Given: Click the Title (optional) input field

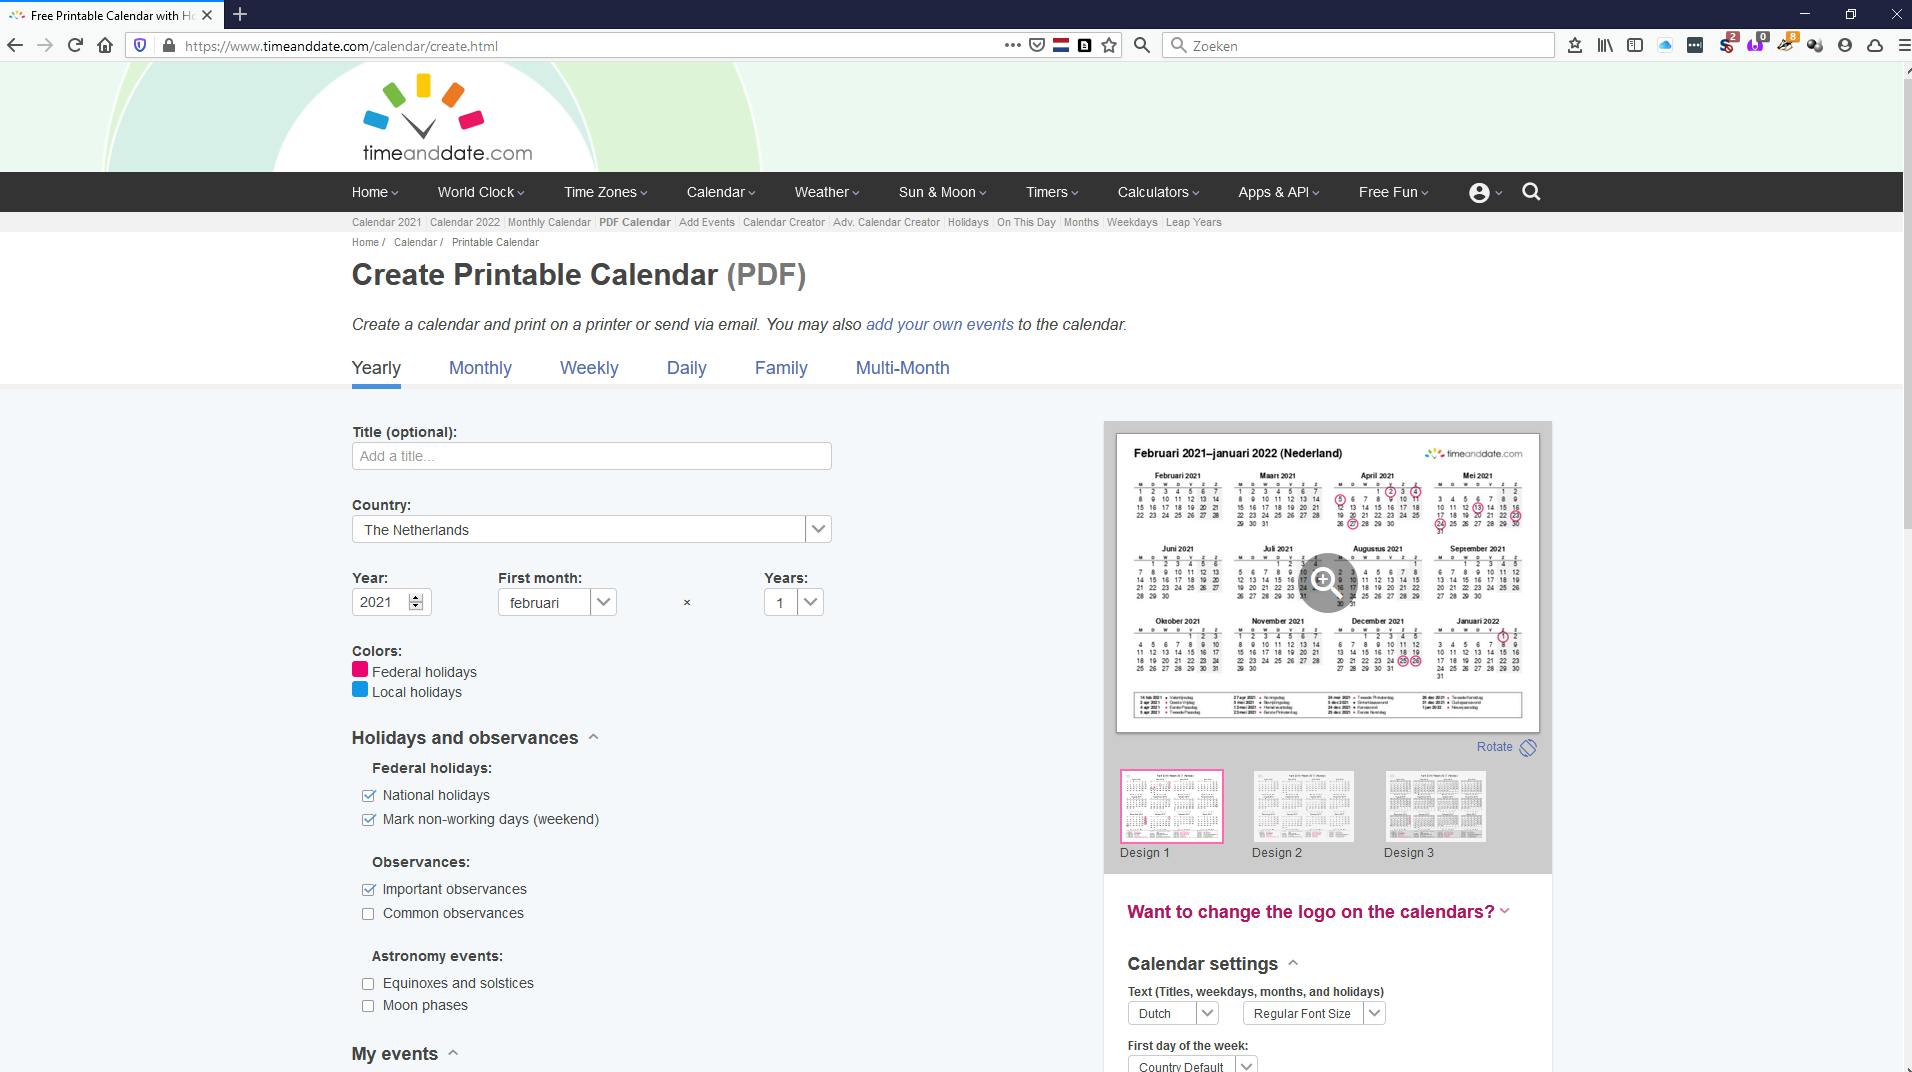Looking at the screenshot, I should [591, 456].
